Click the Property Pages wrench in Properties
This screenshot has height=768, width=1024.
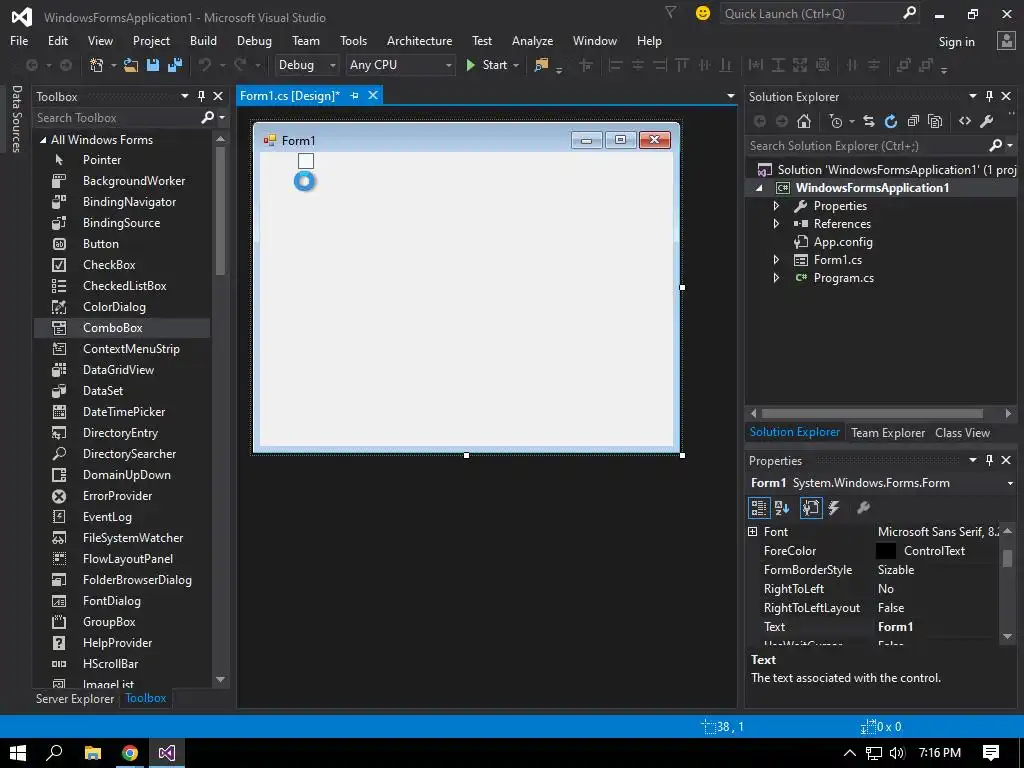click(x=863, y=507)
